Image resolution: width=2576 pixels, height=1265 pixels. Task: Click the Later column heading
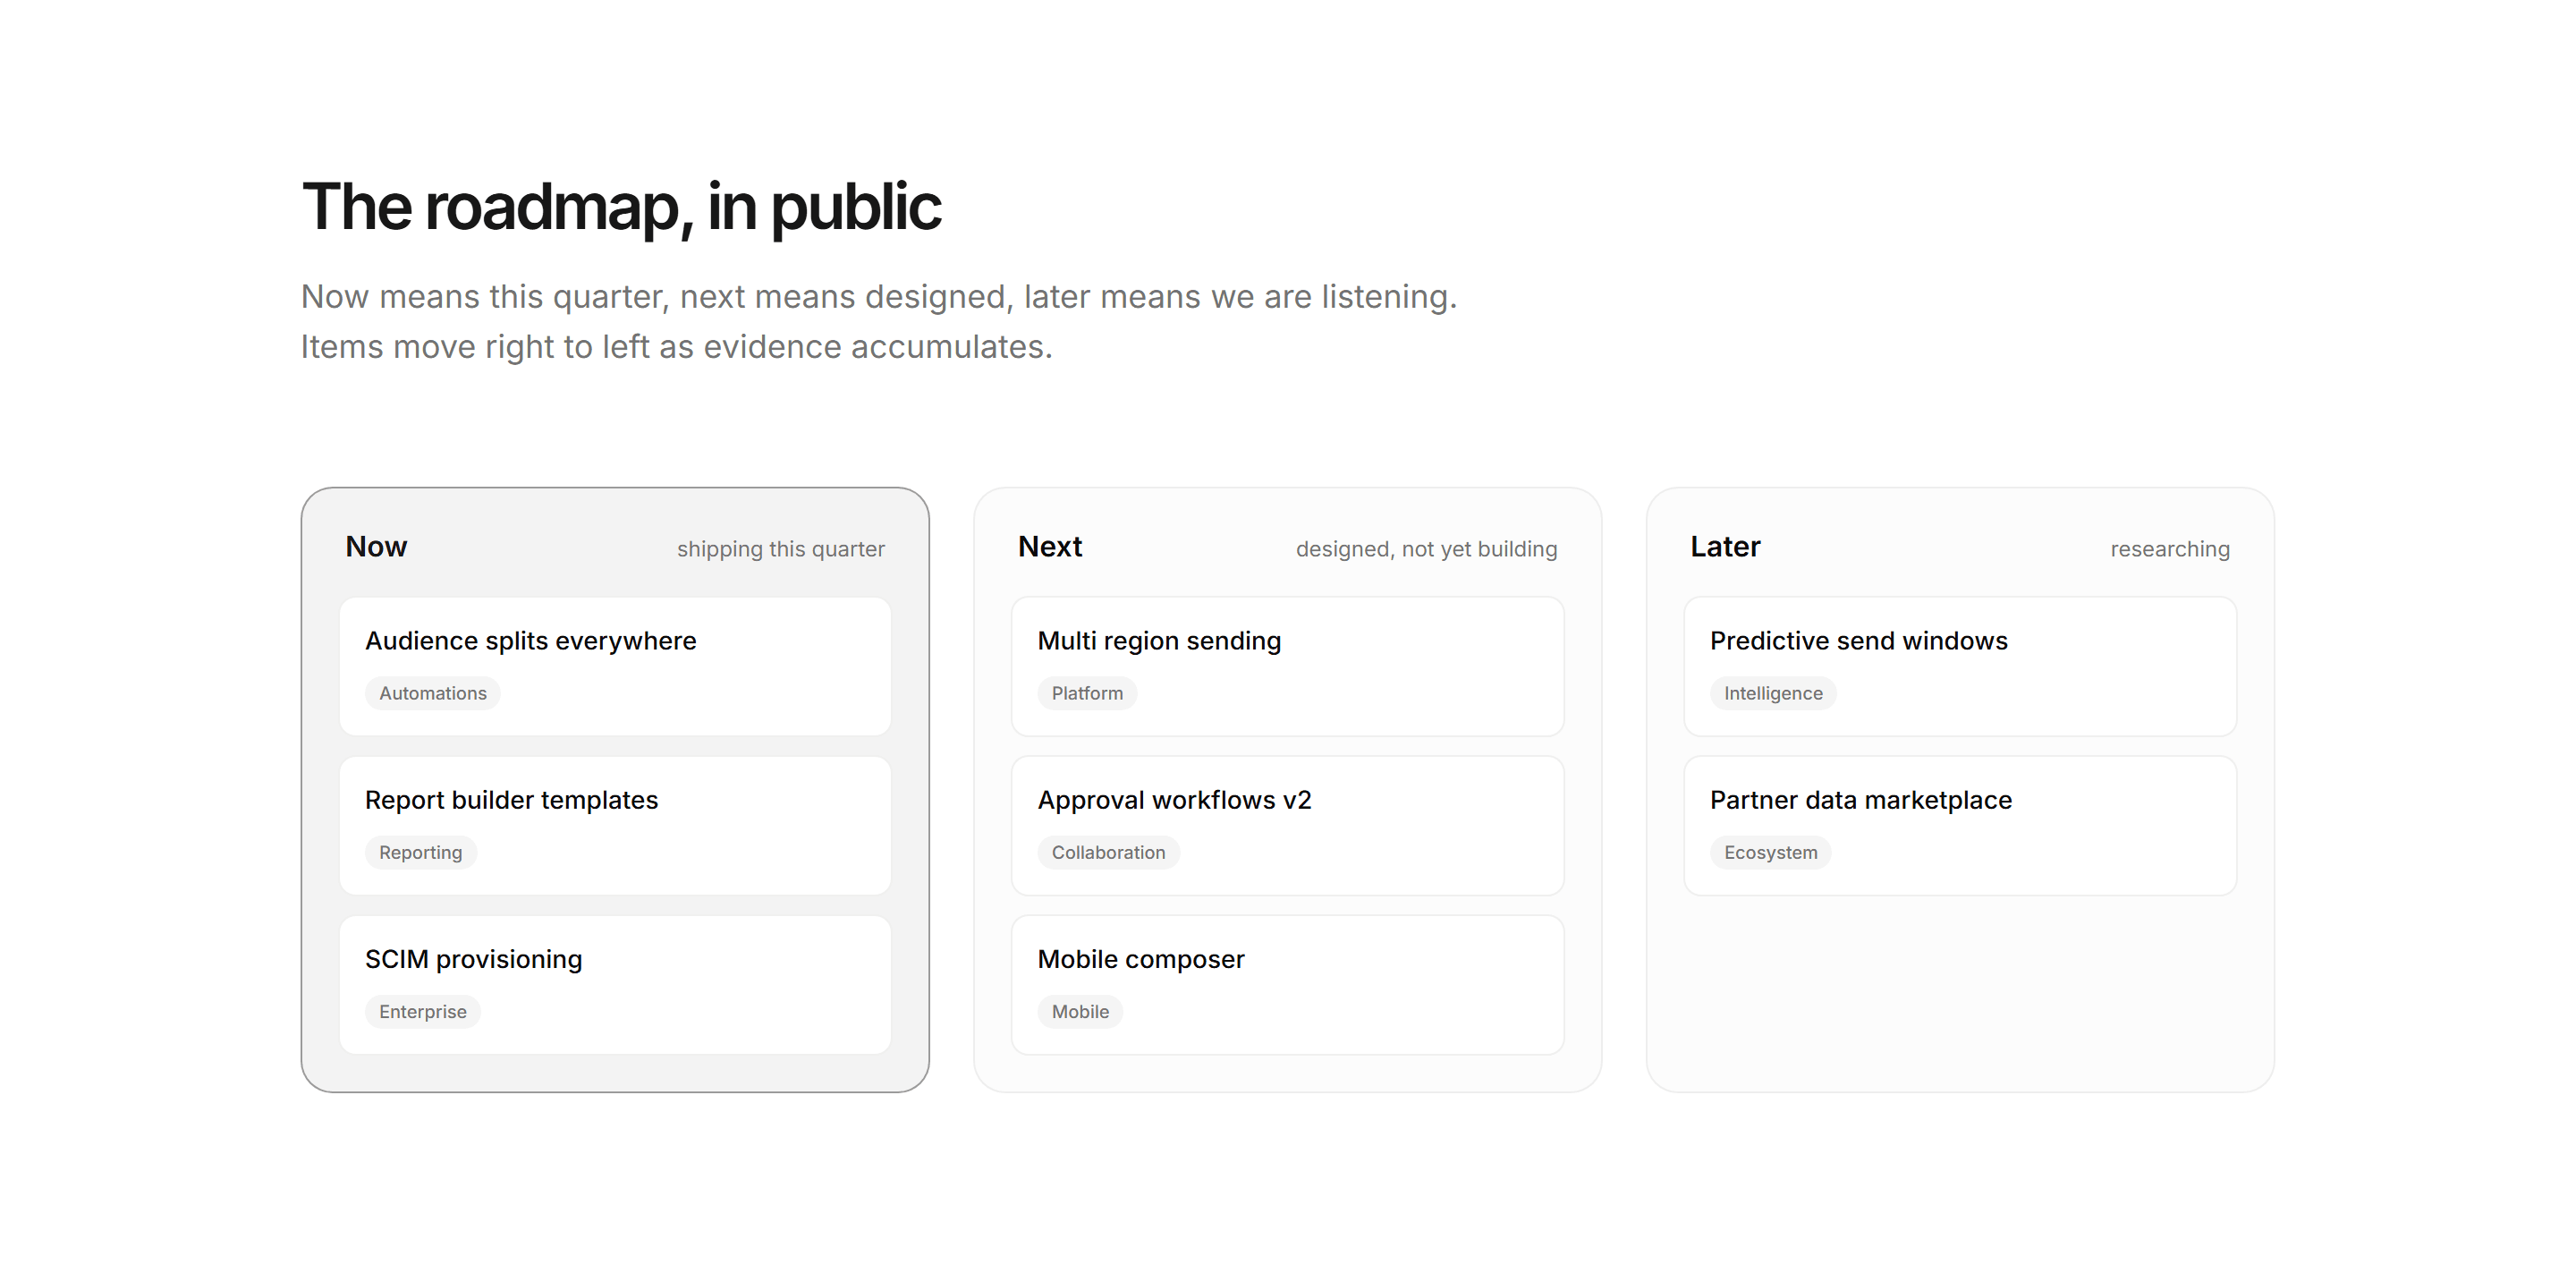pos(1725,546)
